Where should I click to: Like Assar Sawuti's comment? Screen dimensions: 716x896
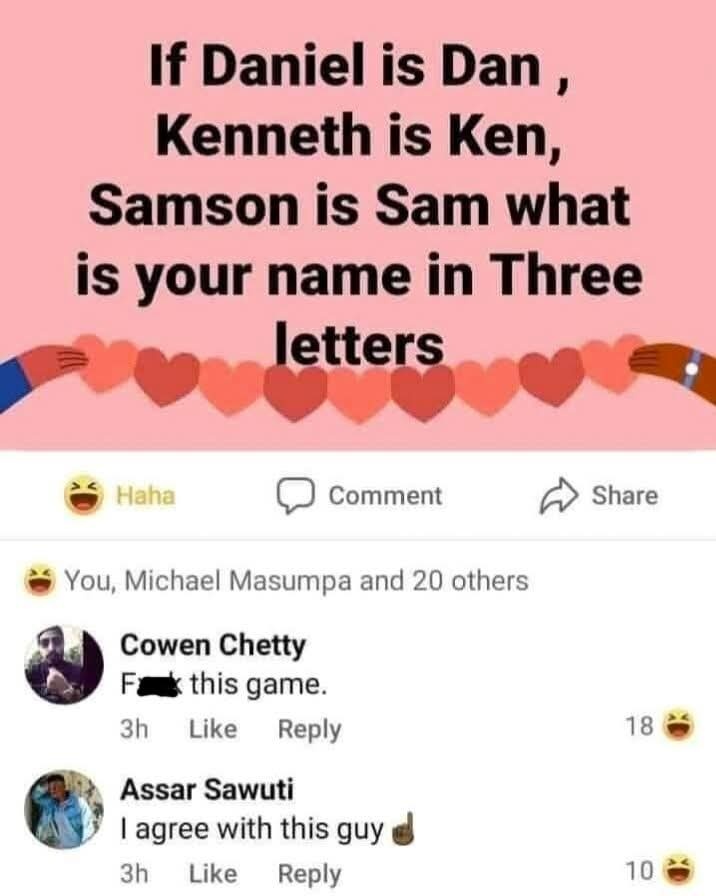(x=212, y=873)
